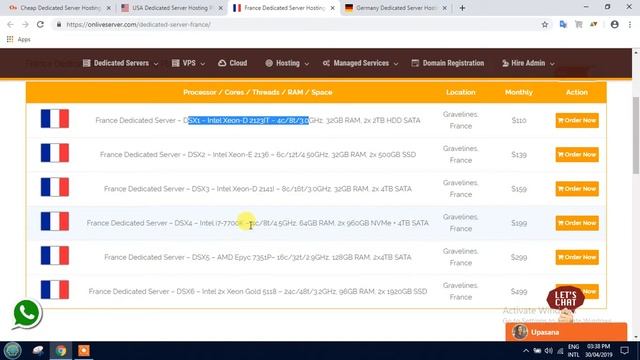Screen dimensions: 640x360
Task: Expand the Managed Services dropdown
Action: [x=360, y=63]
